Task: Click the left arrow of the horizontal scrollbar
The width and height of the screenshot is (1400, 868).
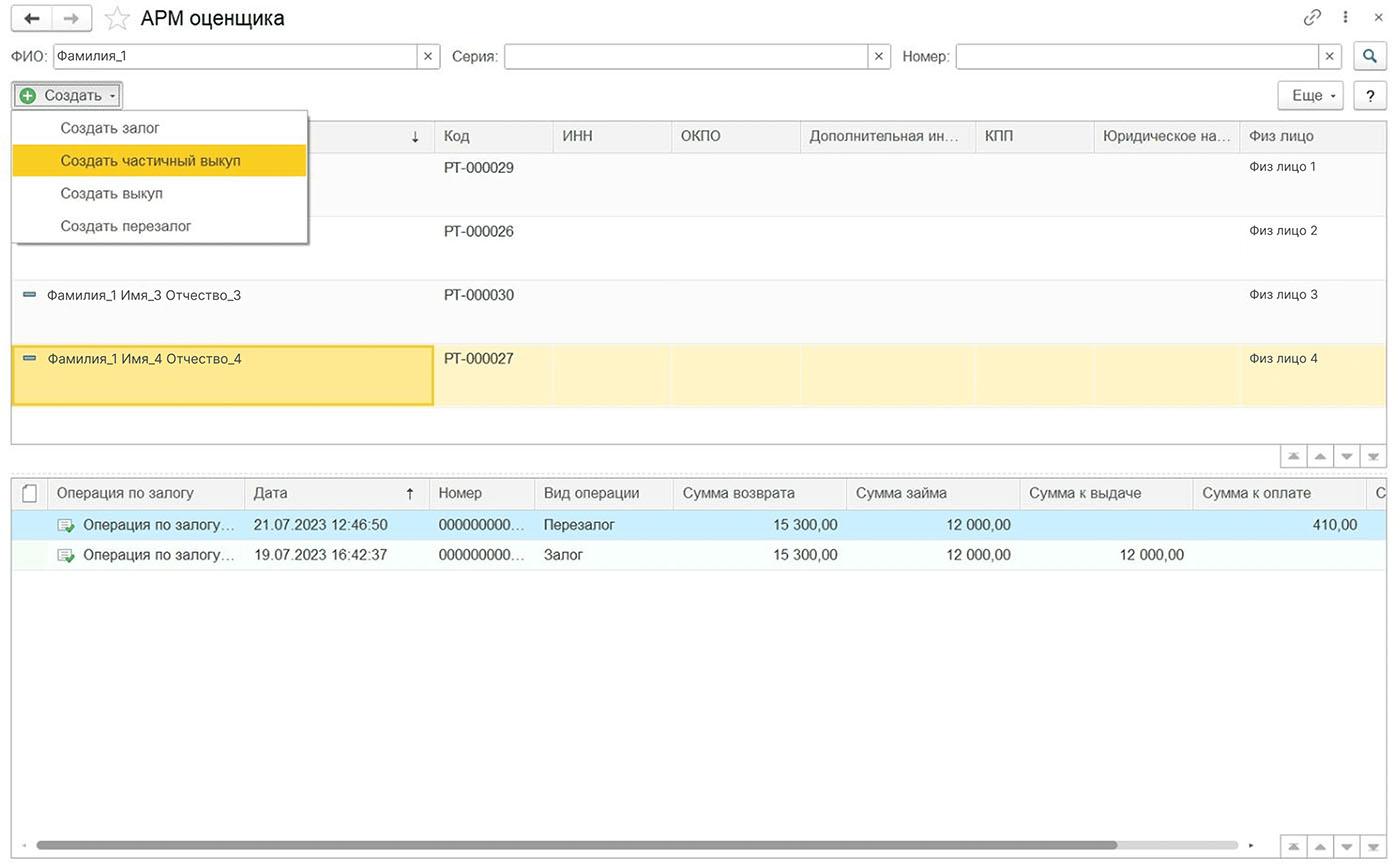Action: click(24, 845)
